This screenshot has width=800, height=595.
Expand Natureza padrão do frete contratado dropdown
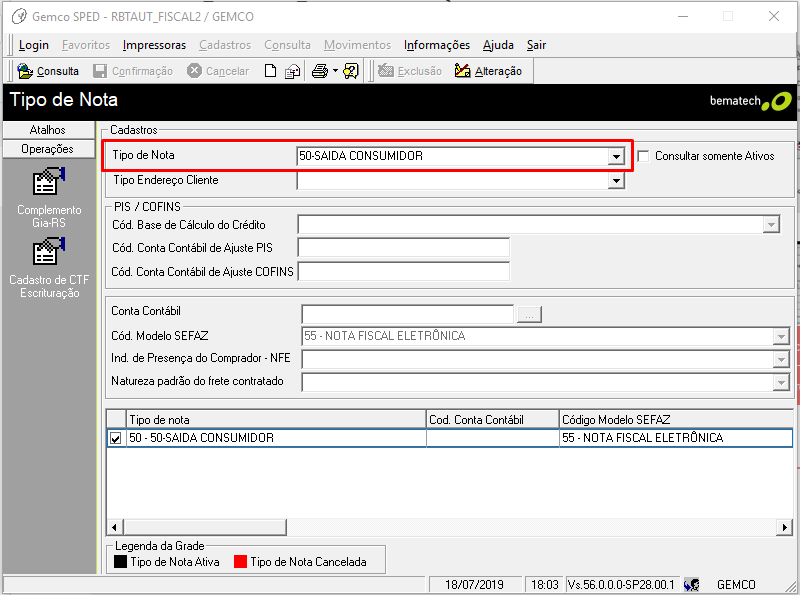point(781,382)
